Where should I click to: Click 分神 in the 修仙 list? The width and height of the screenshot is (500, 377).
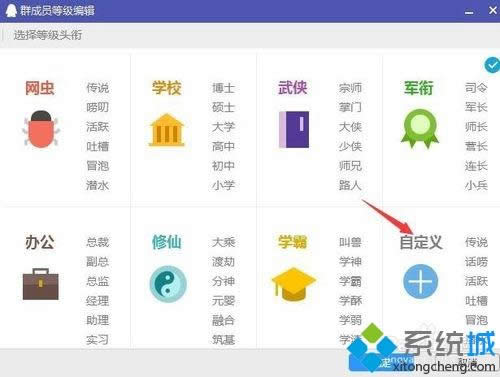[x=223, y=281]
